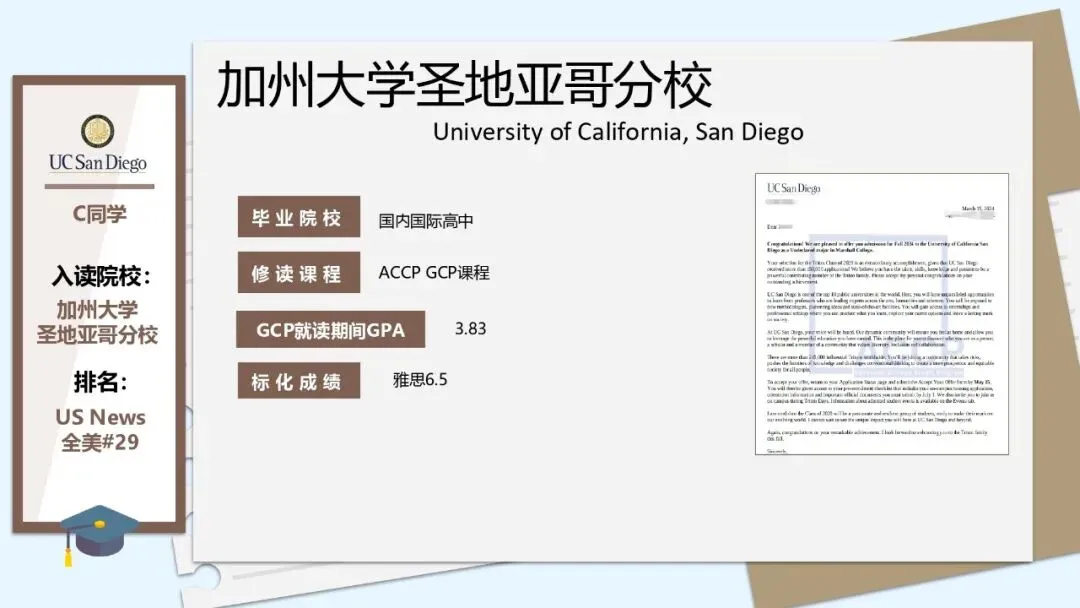Click the 毕业院校 label box
Screen dimensions: 1080x608
tap(299, 217)
